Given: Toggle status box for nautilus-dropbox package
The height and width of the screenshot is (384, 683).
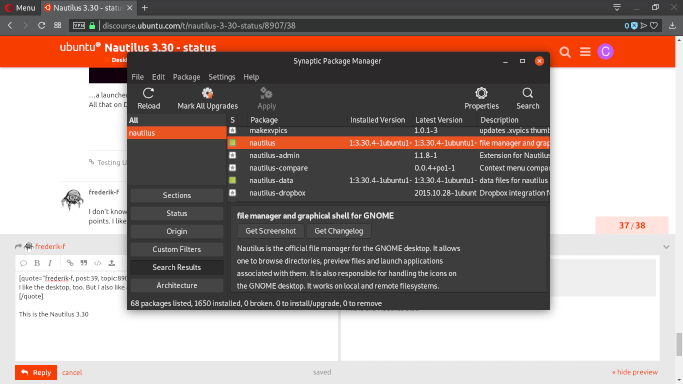Looking at the screenshot, I should (x=233, y=193).
